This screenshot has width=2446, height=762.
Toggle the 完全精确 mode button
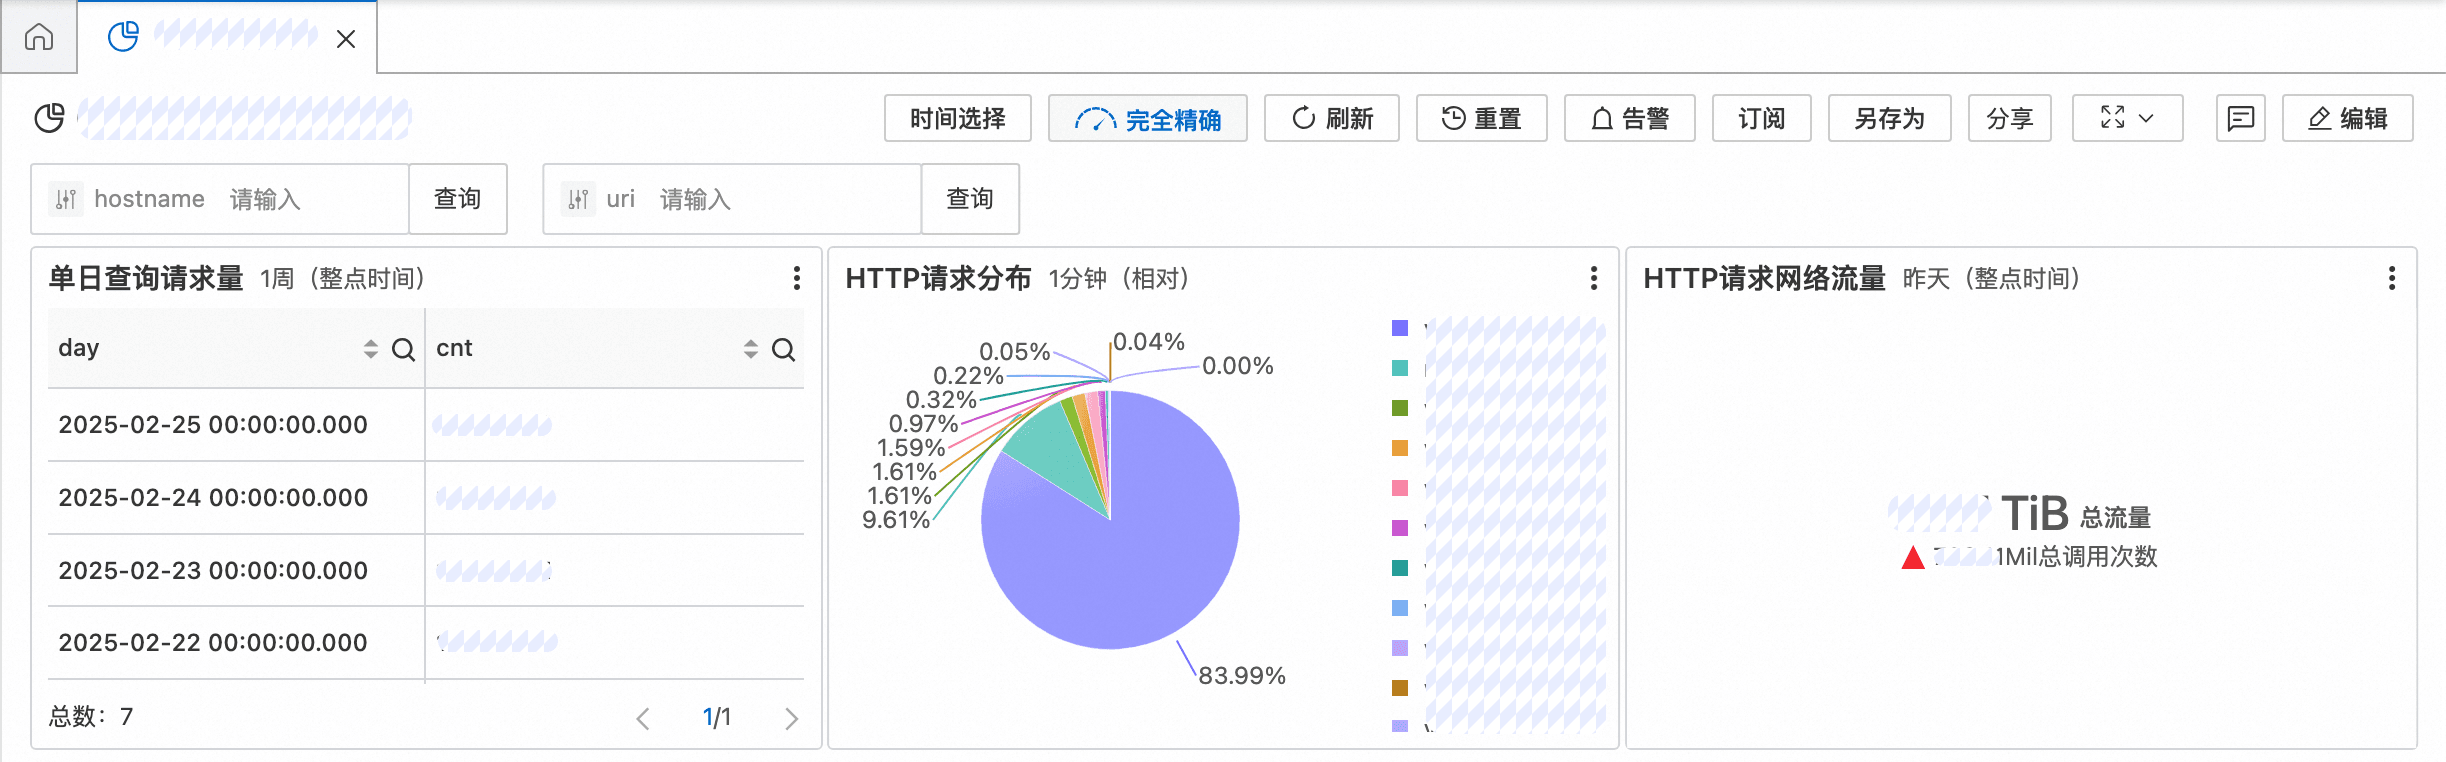click(x=1147, y=119)
